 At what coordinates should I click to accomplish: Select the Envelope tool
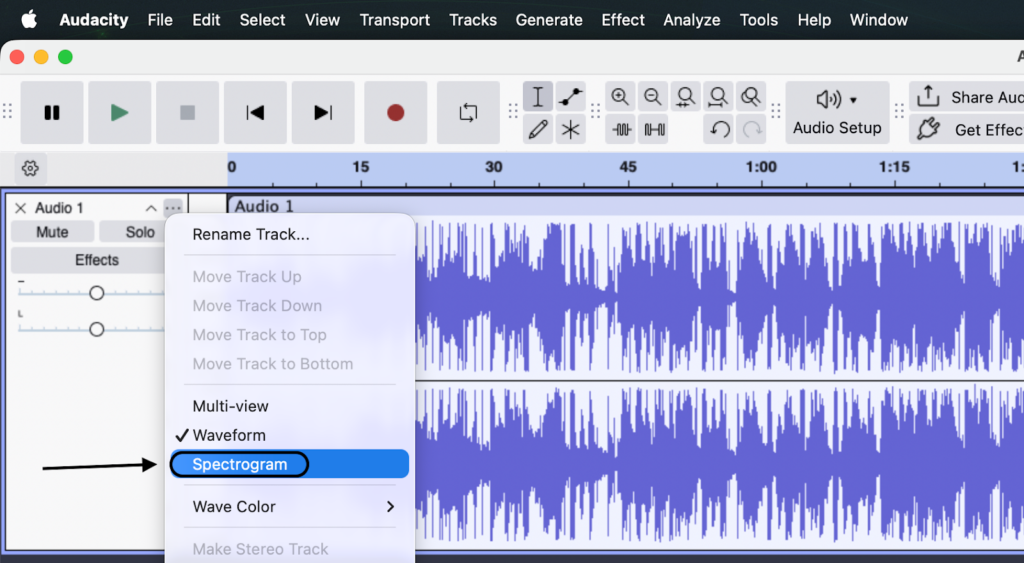(x=571, y=97)
